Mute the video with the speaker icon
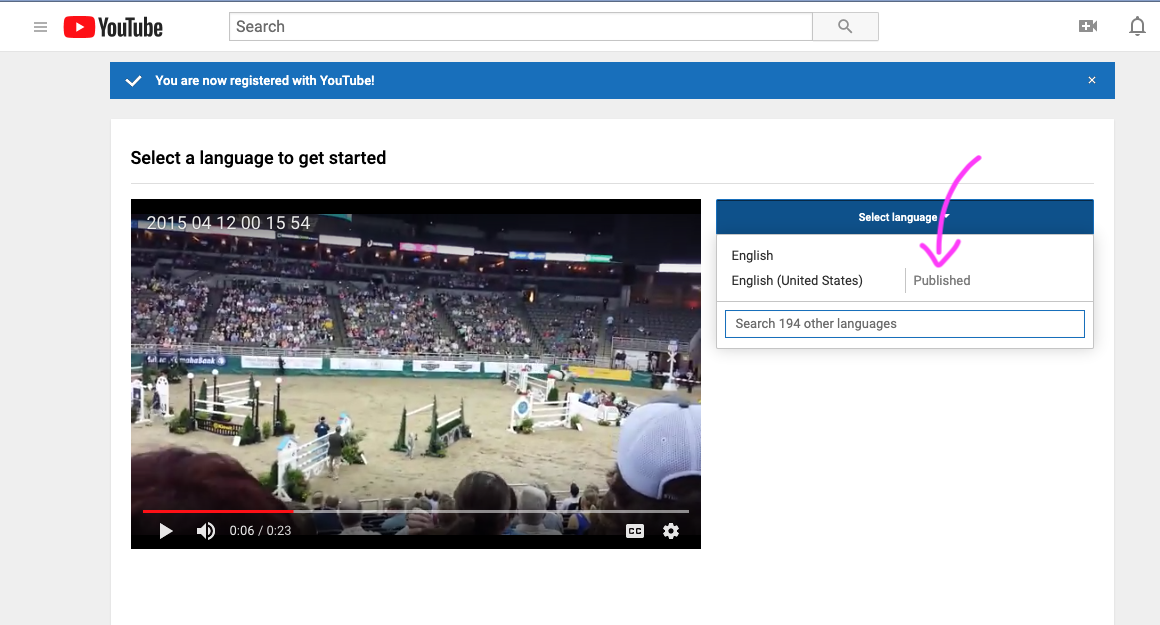Screen dimensions: 1160x625 tap(206, 531)
